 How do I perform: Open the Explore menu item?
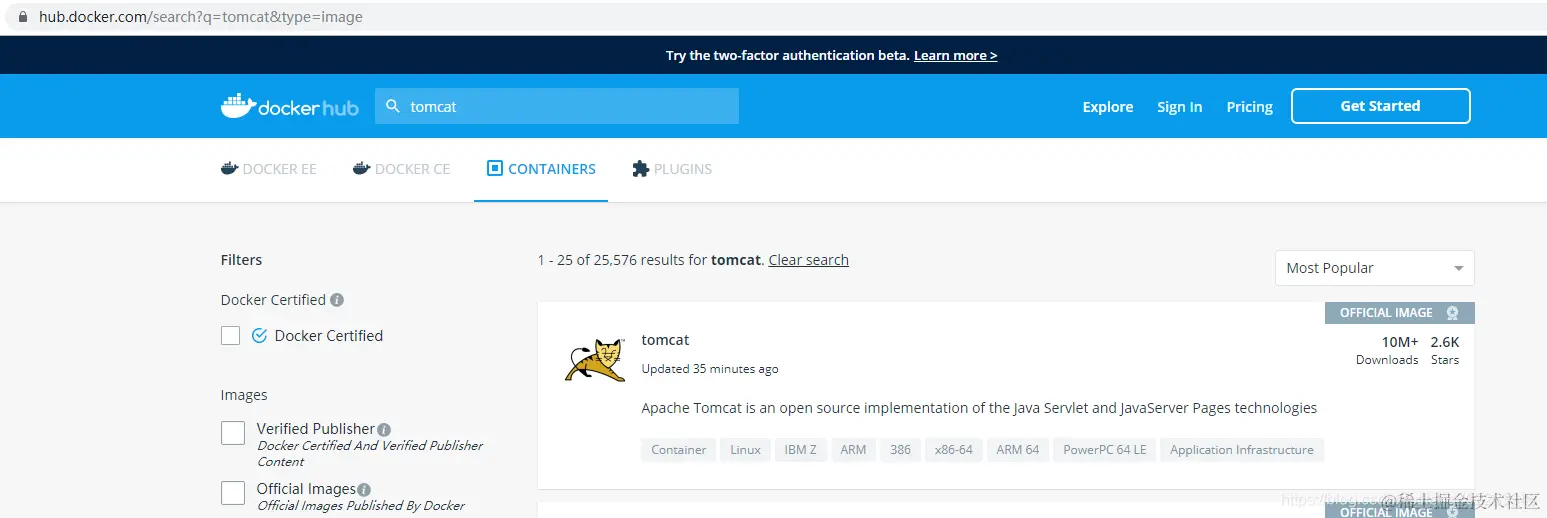1108,107
